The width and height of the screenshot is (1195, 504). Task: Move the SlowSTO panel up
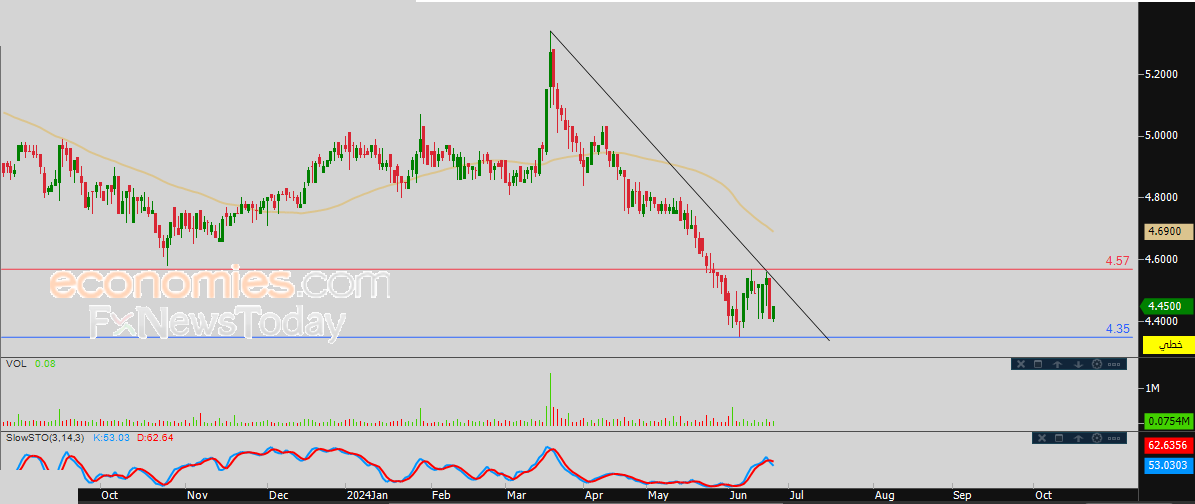(1078, 438)
